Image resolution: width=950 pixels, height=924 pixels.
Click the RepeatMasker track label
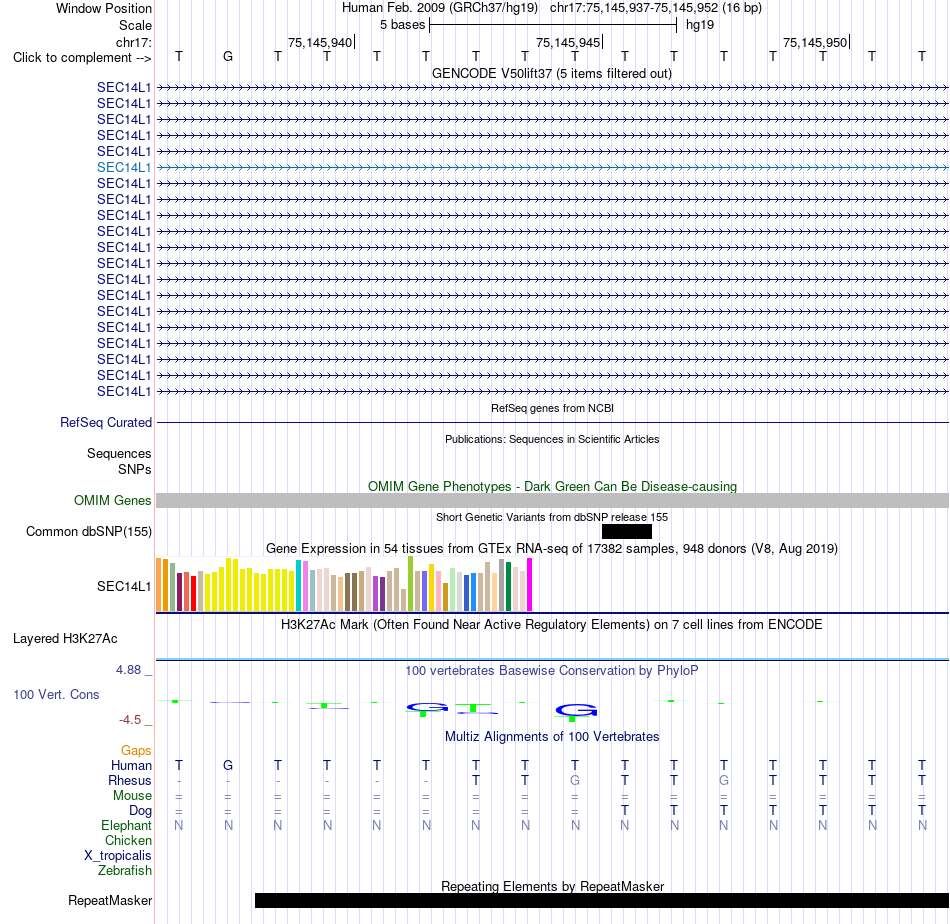pyautogui.click(x=110, y=900)
